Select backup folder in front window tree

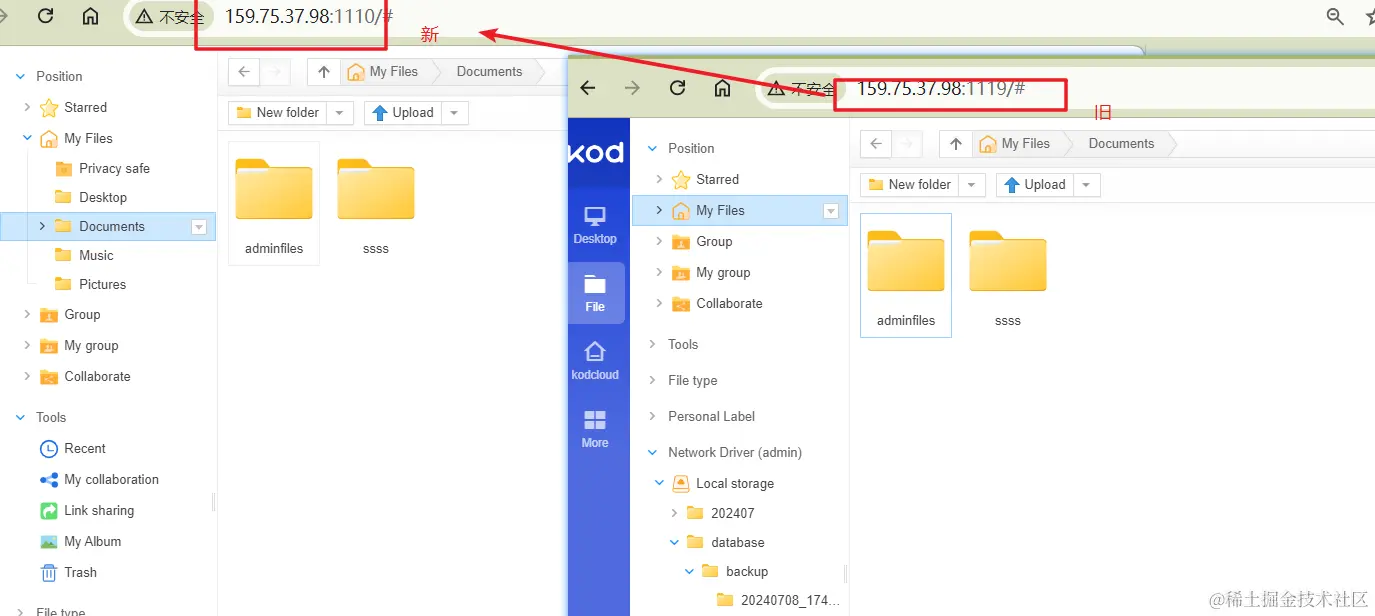[x=747, y=571]
